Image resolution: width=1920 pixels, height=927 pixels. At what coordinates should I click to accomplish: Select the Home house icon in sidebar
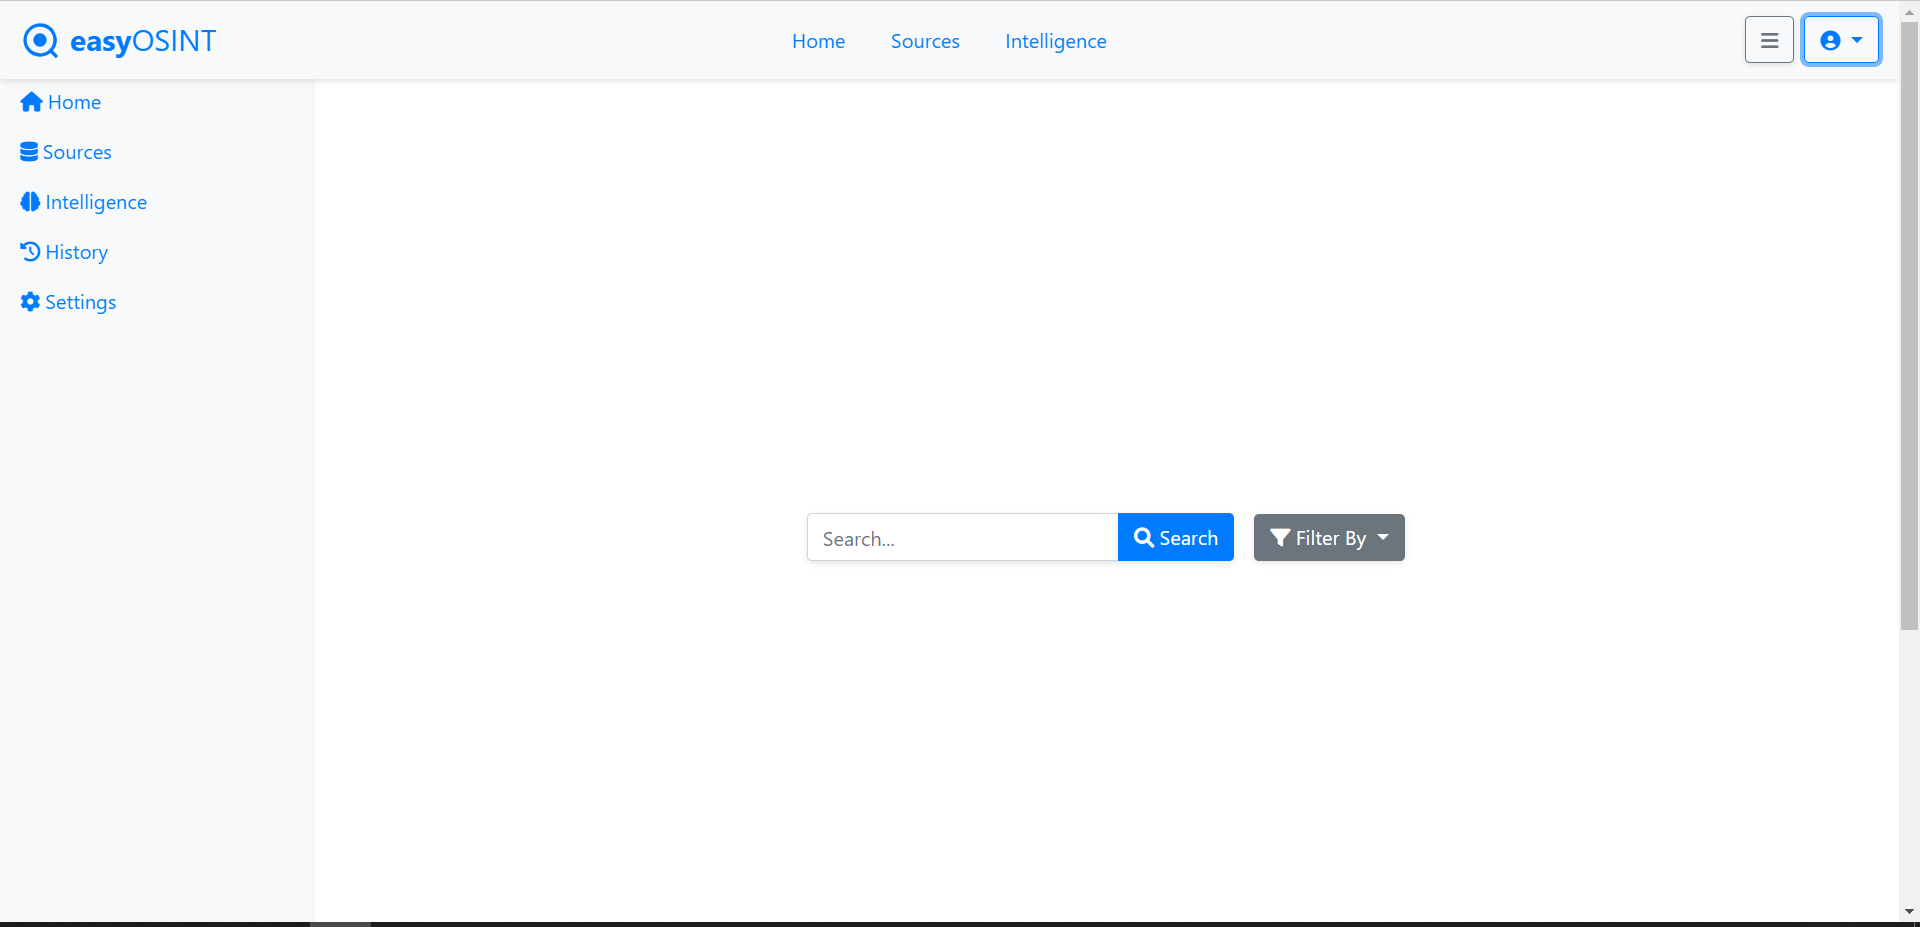tap(29, 101)
